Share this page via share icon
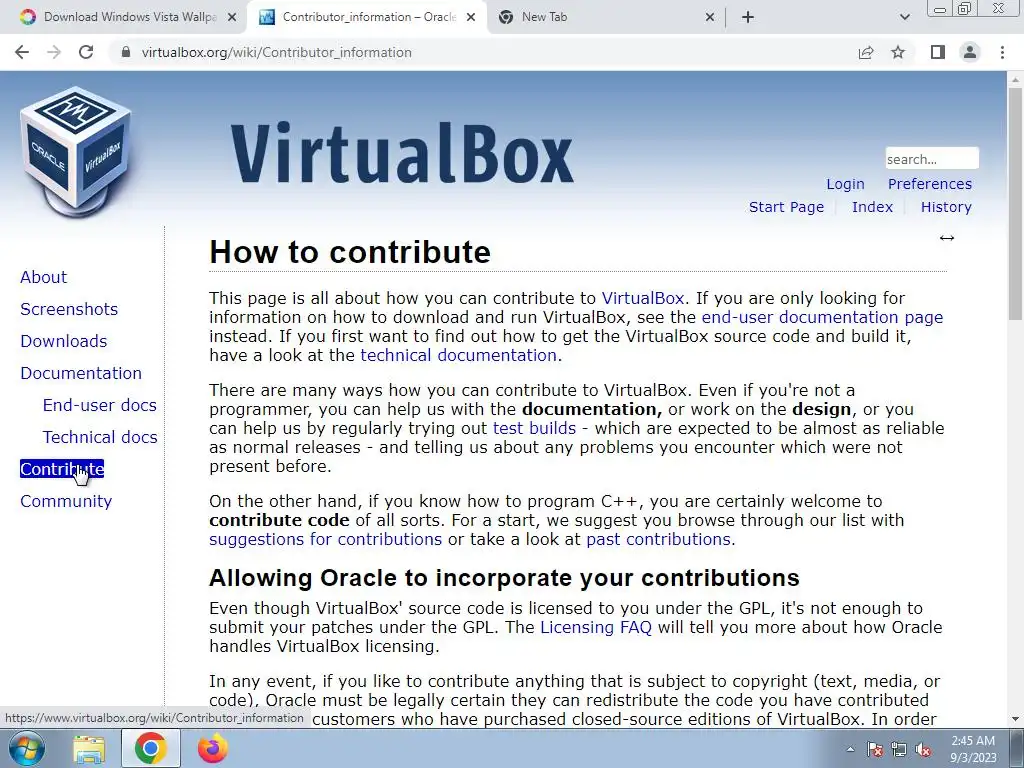Screen dimensions: 1024x768 (x=866, y=52)
